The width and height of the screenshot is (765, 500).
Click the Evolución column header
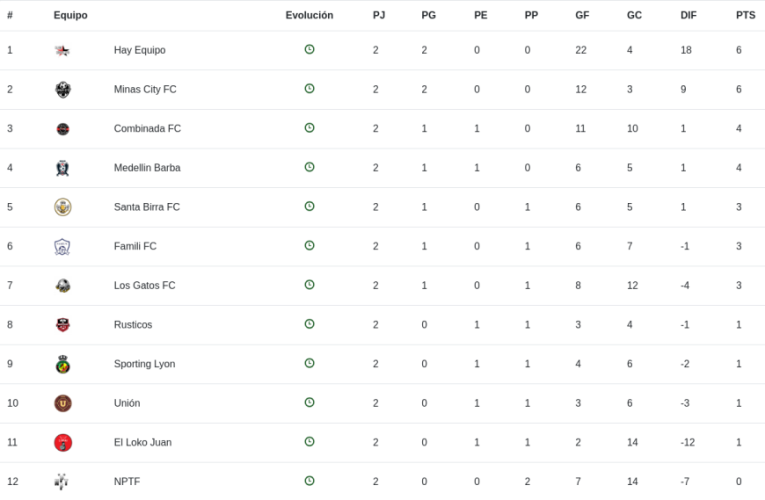pos(309,15)
